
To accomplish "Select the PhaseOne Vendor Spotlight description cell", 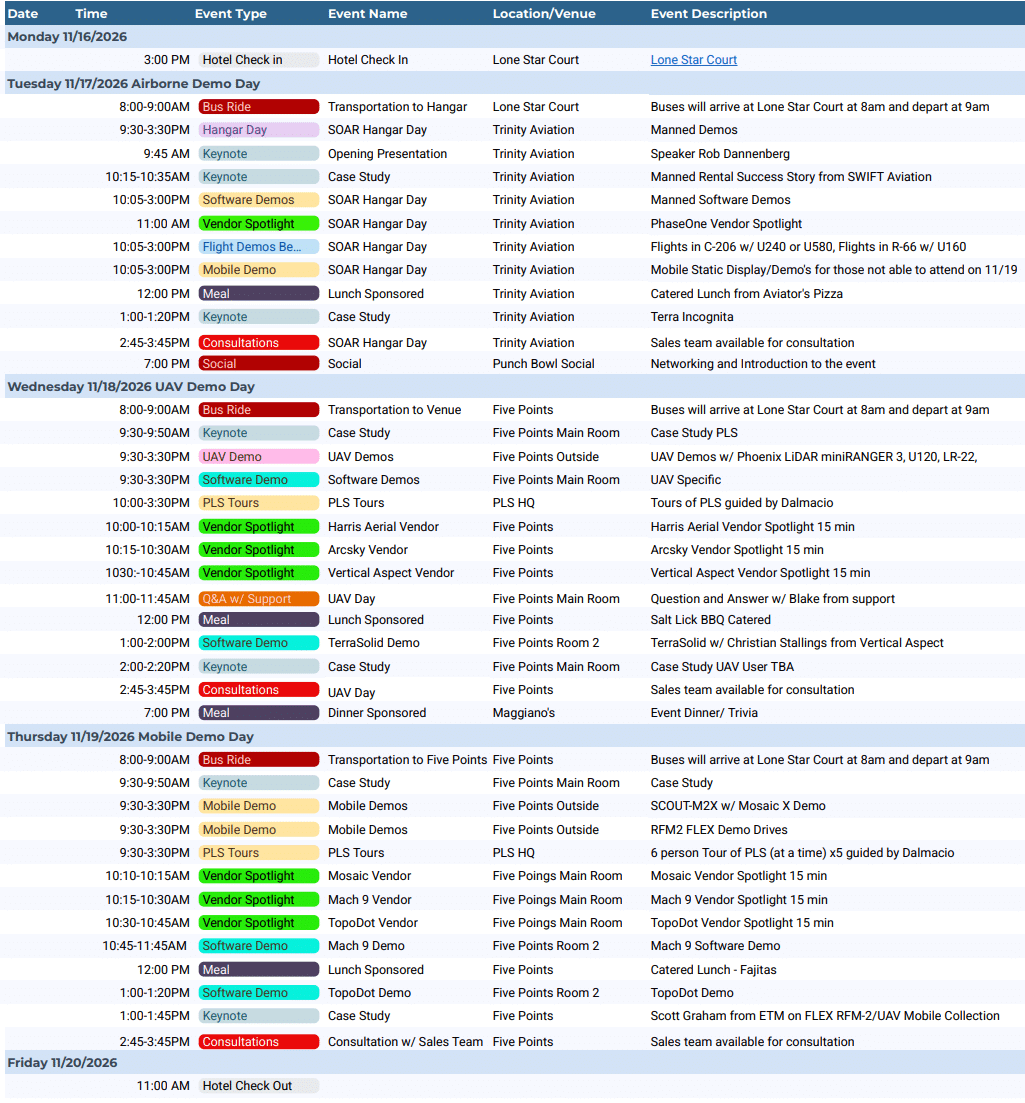I will tap(726, 224).
